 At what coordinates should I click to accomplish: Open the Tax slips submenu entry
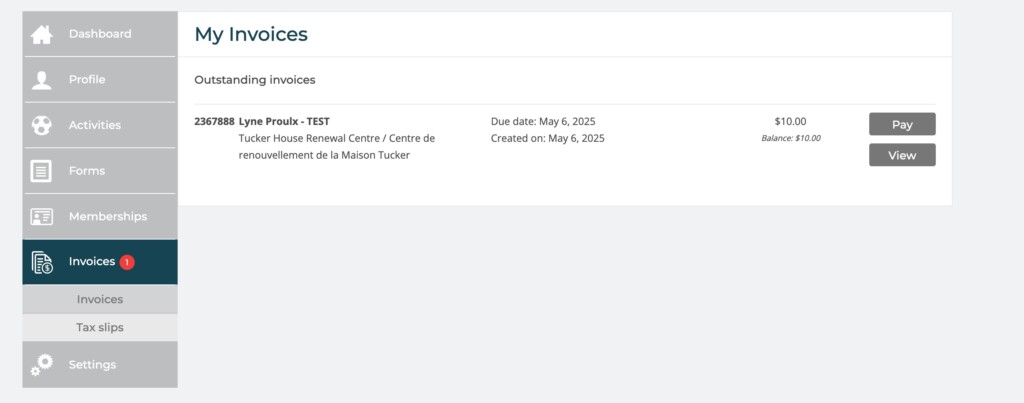coord(100,327)
